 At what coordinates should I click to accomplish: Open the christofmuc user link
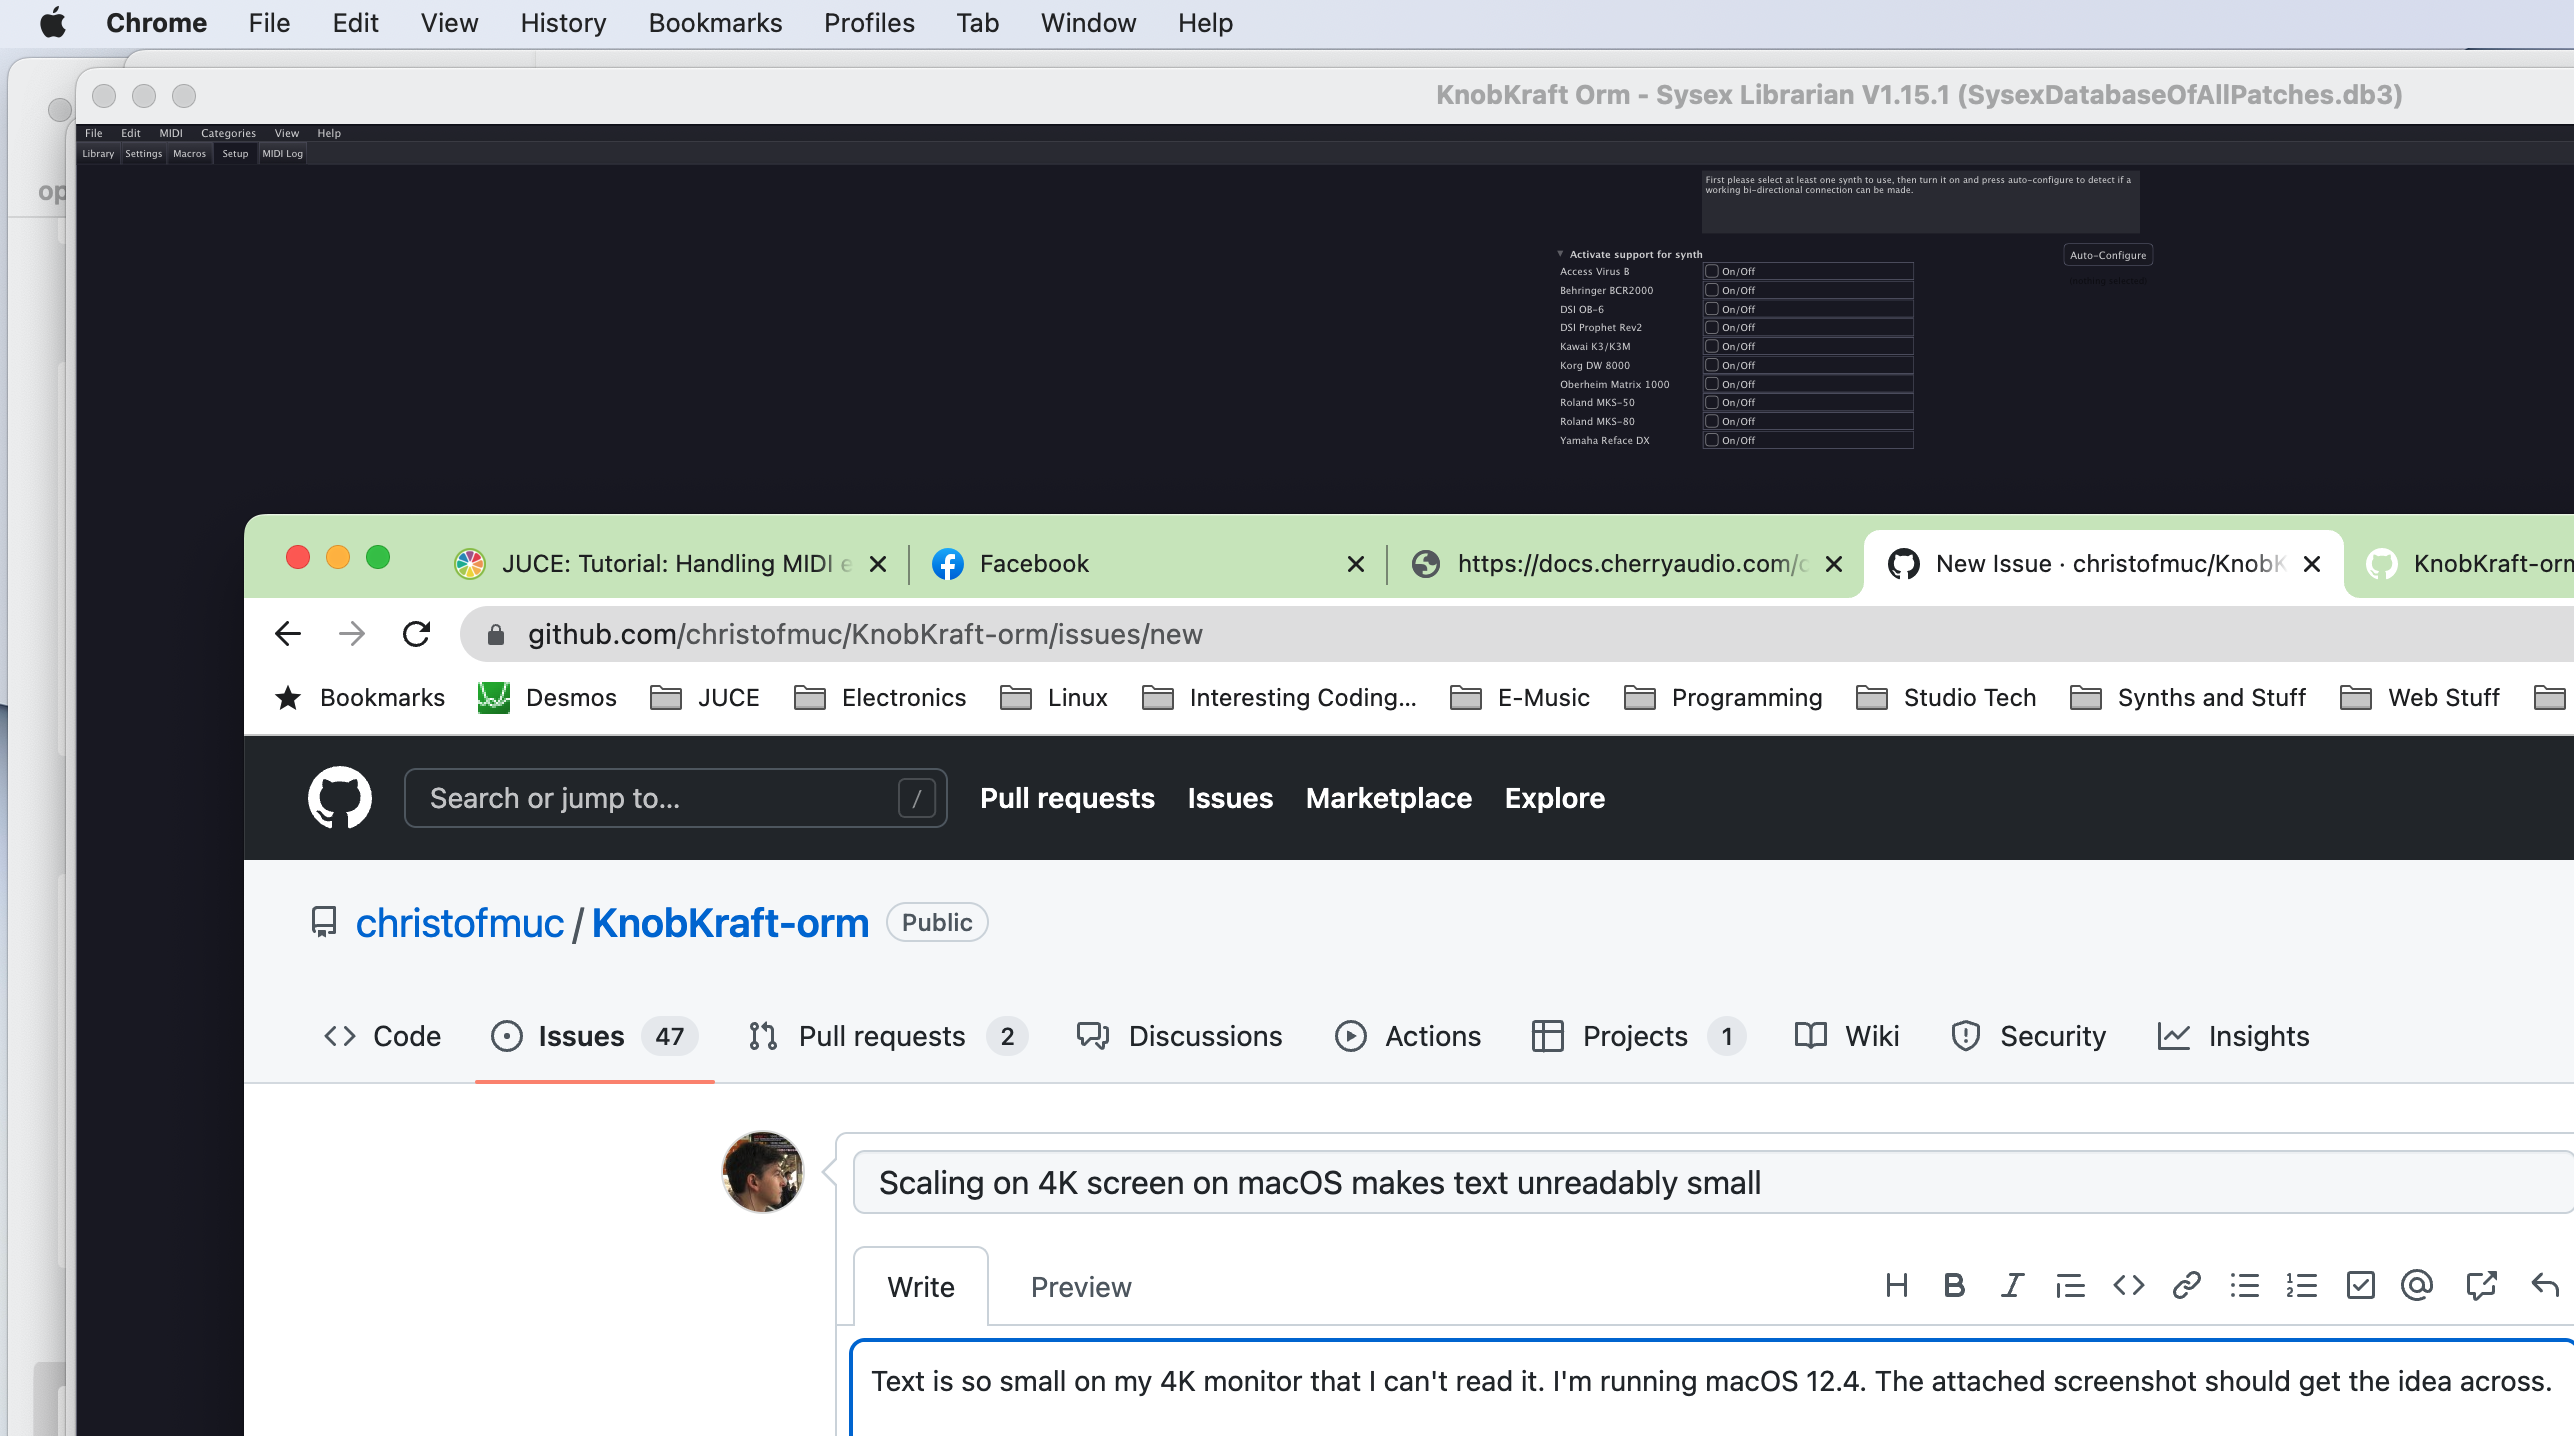pyautogui.click(x=460, y=923)
